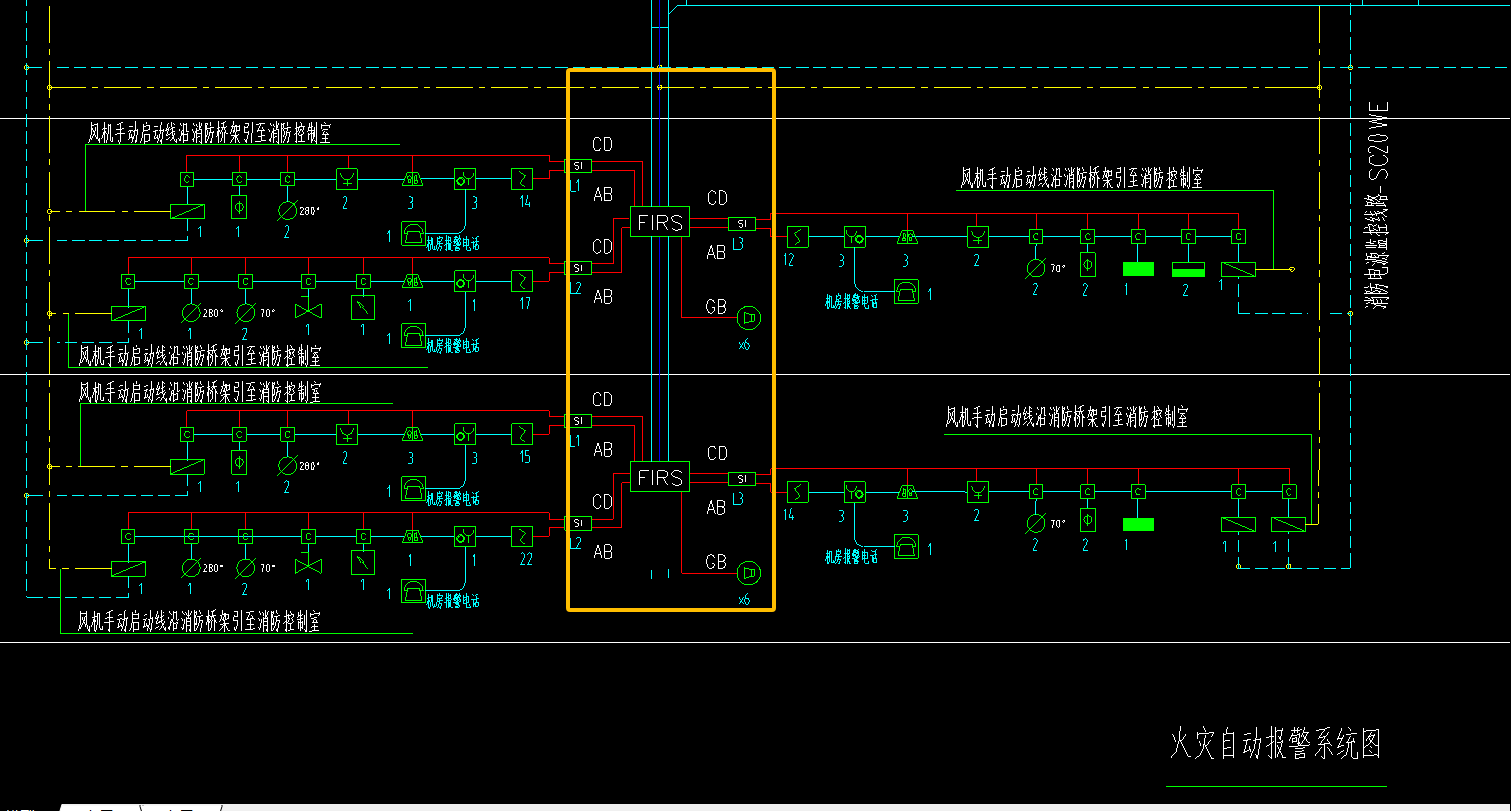
Task: Select the 机房报警电话 label on detector 22's loop
Action: pos(453,601)
